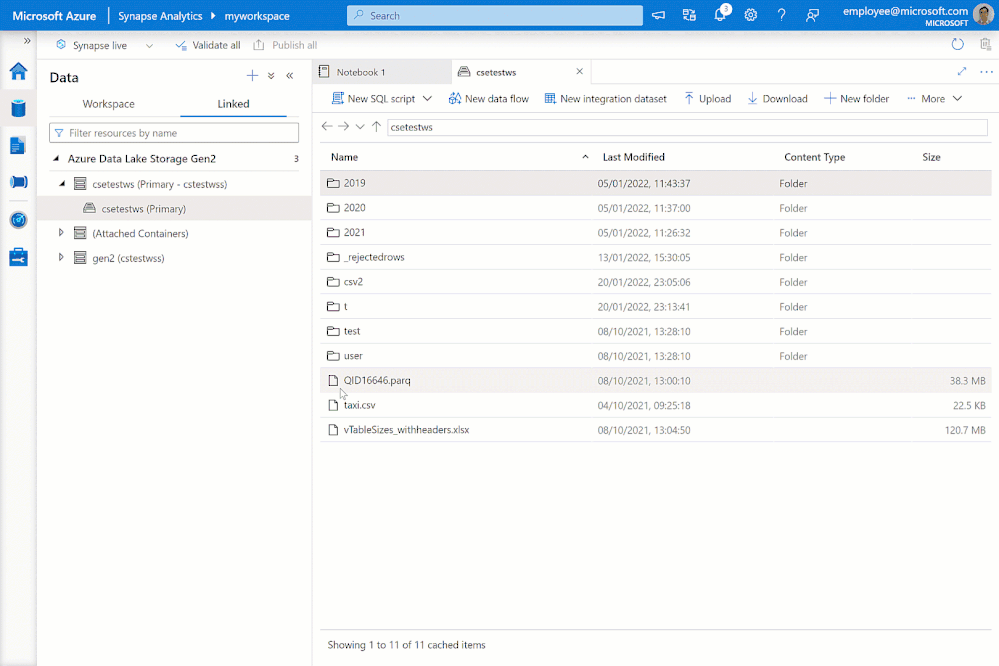Open the directory switcher icon in header
This screenshot has height=666, width=999.
click(x=689, y=15)
